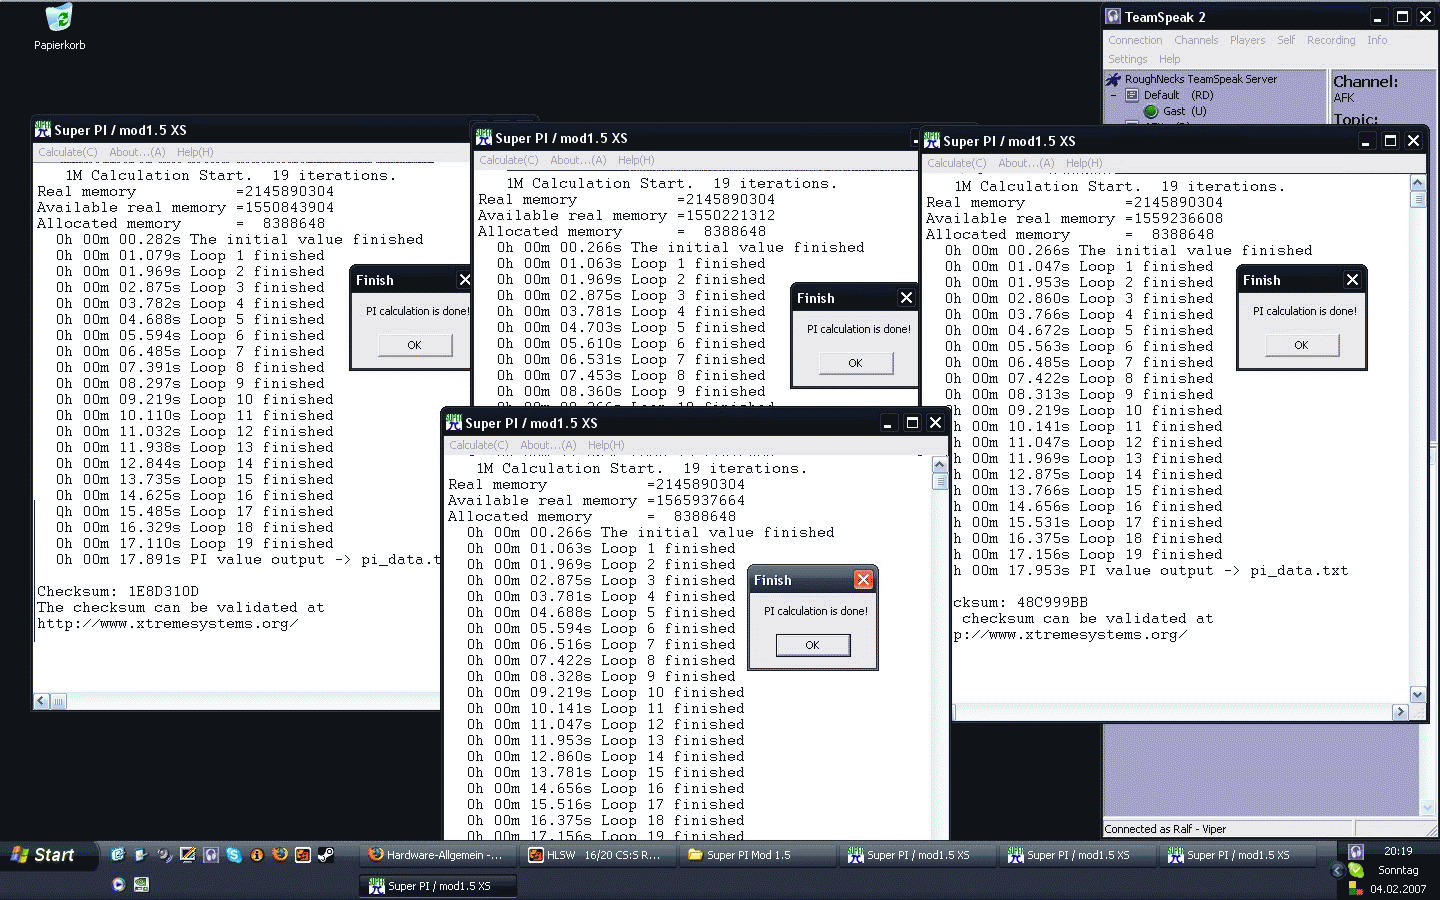Open TeamSpeak Connection menu

pos(1135,40)
